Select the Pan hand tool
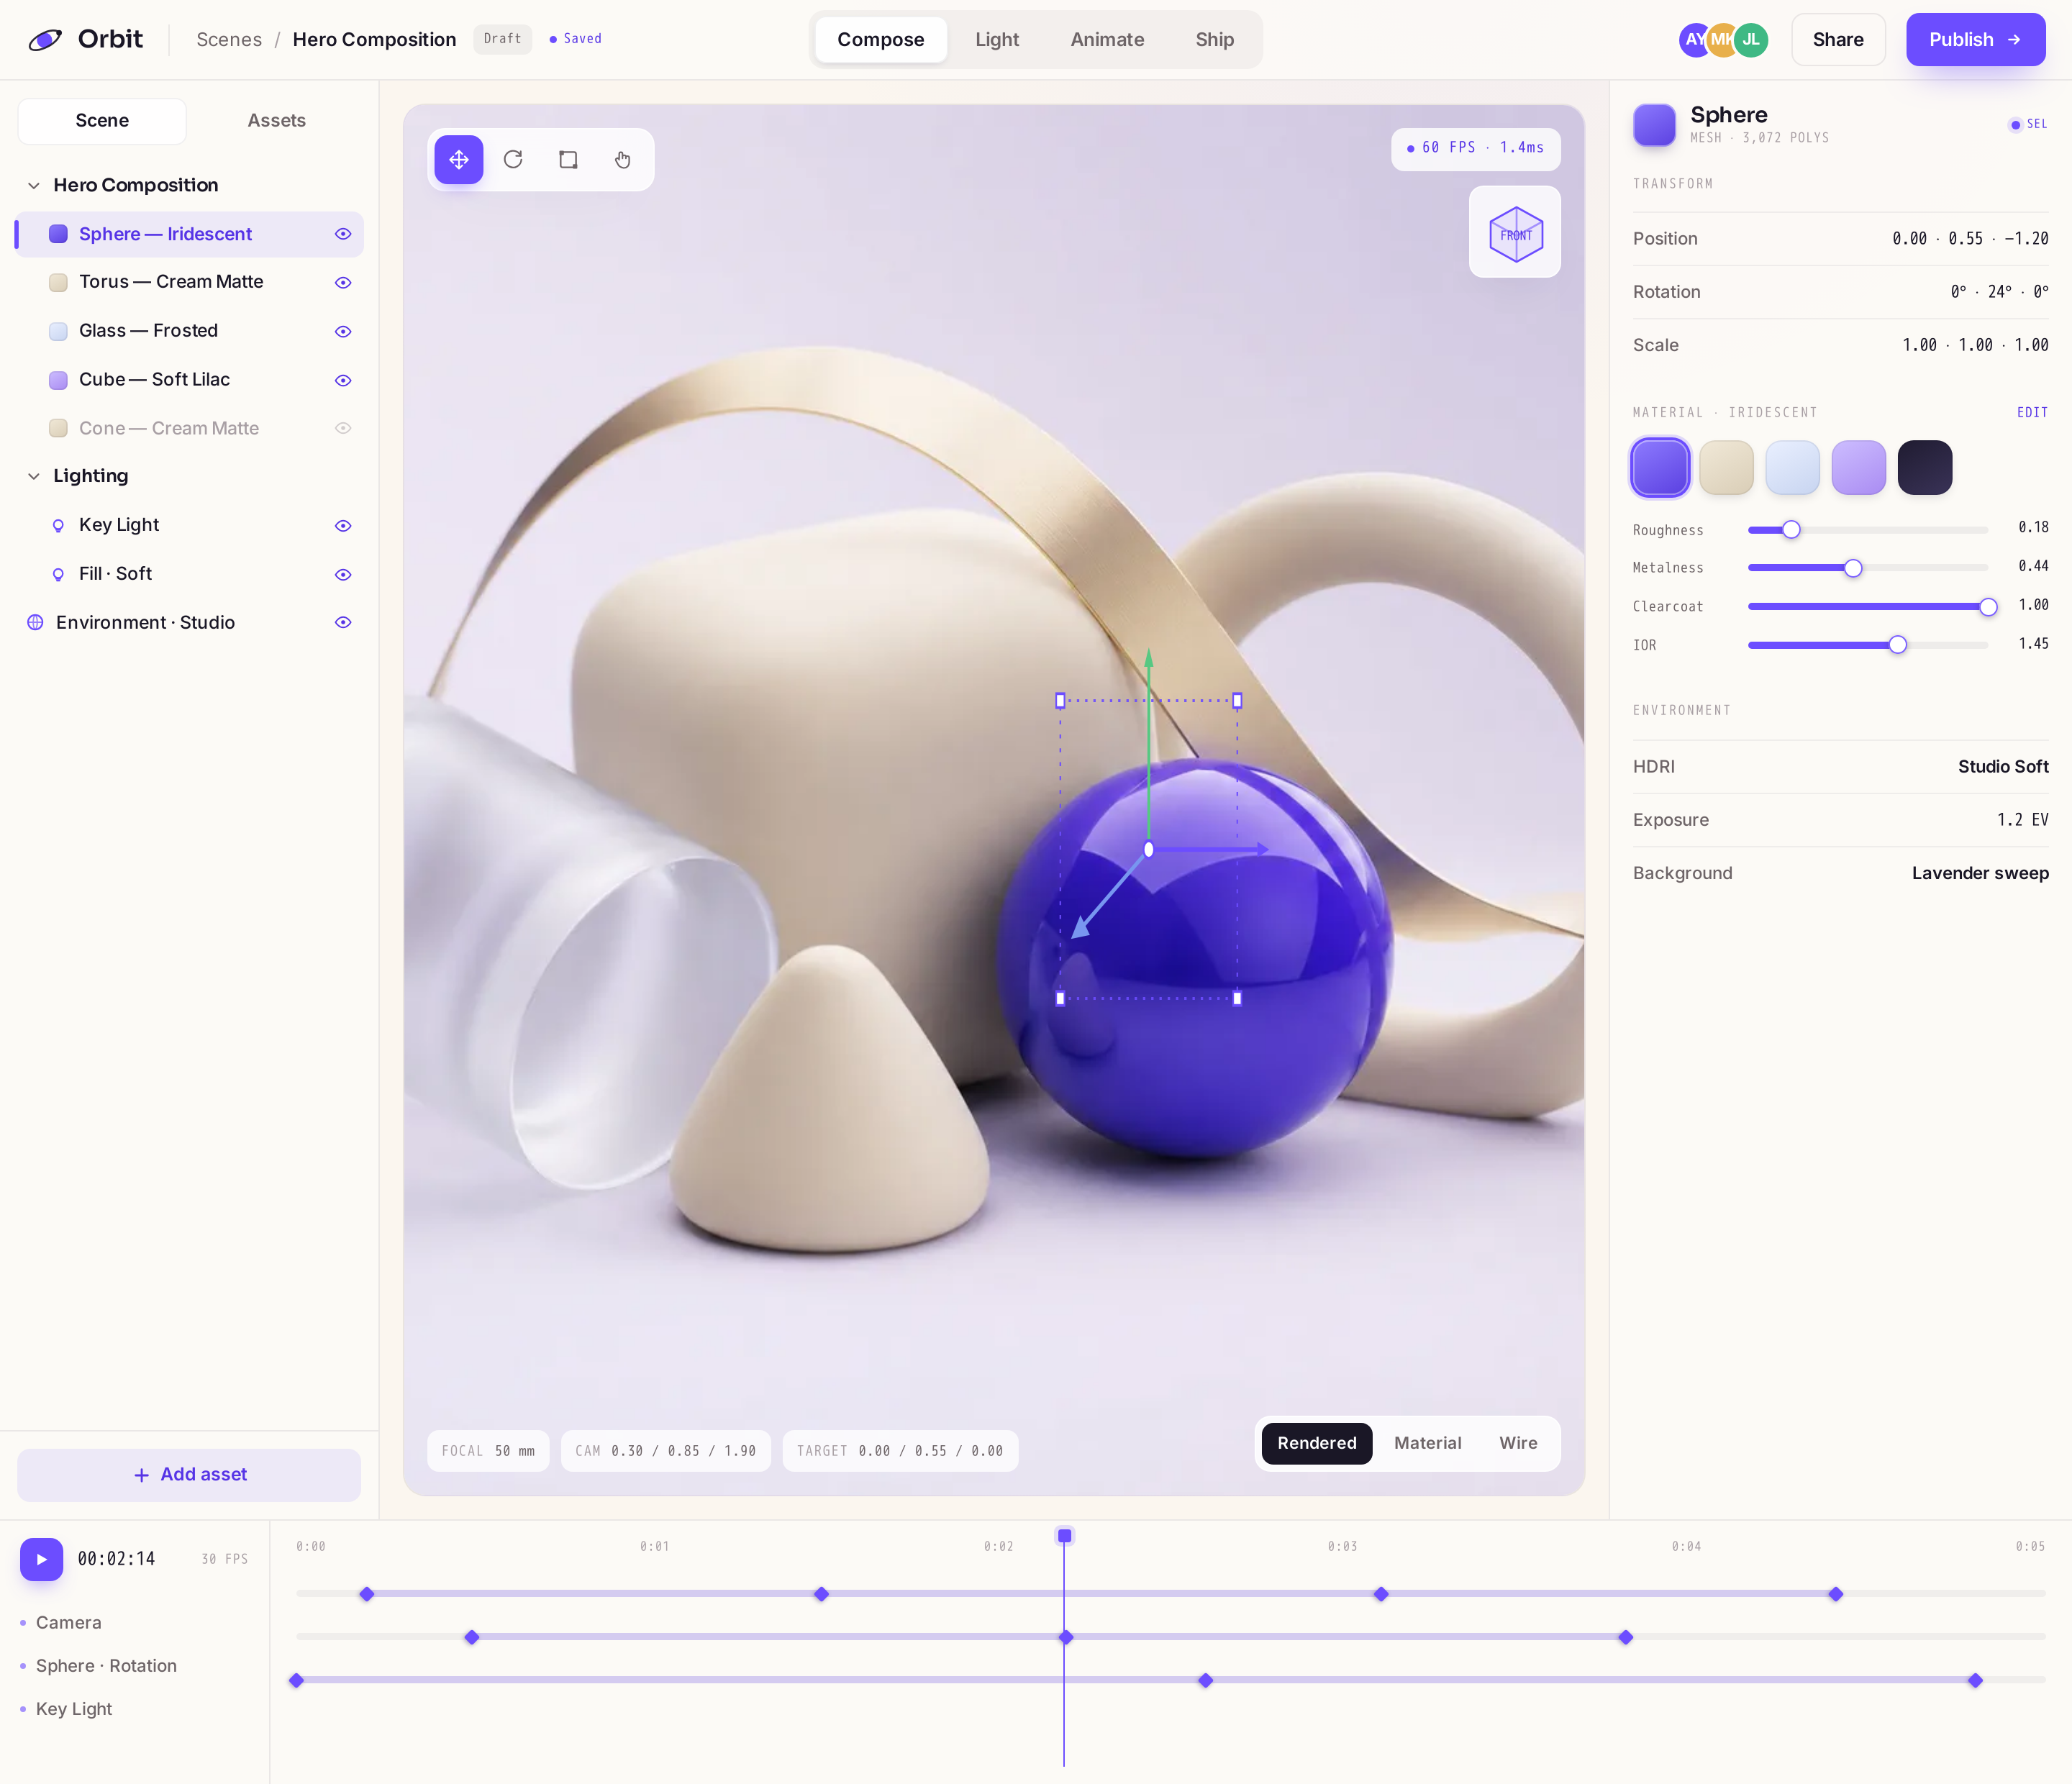2072x1784 pixels. click(x=623, y=160)
